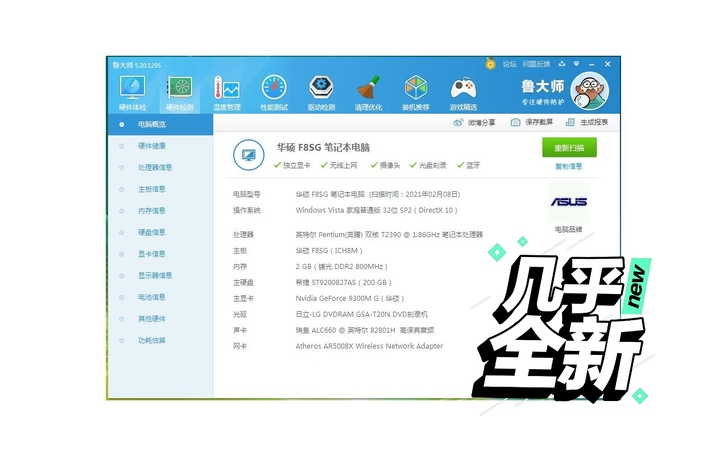
Task: Click the Windows Vista operating system value
Action: (x=377, y=210)
